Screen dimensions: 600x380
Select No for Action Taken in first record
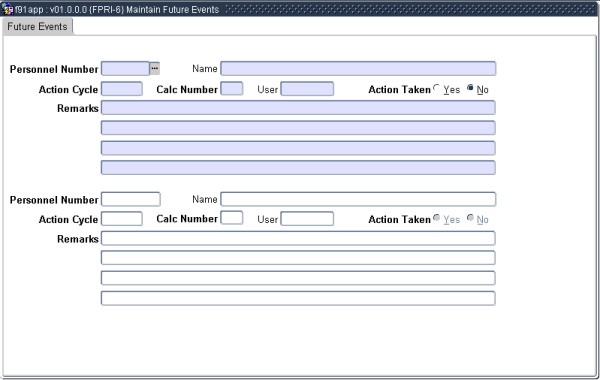tap(470, 88)
